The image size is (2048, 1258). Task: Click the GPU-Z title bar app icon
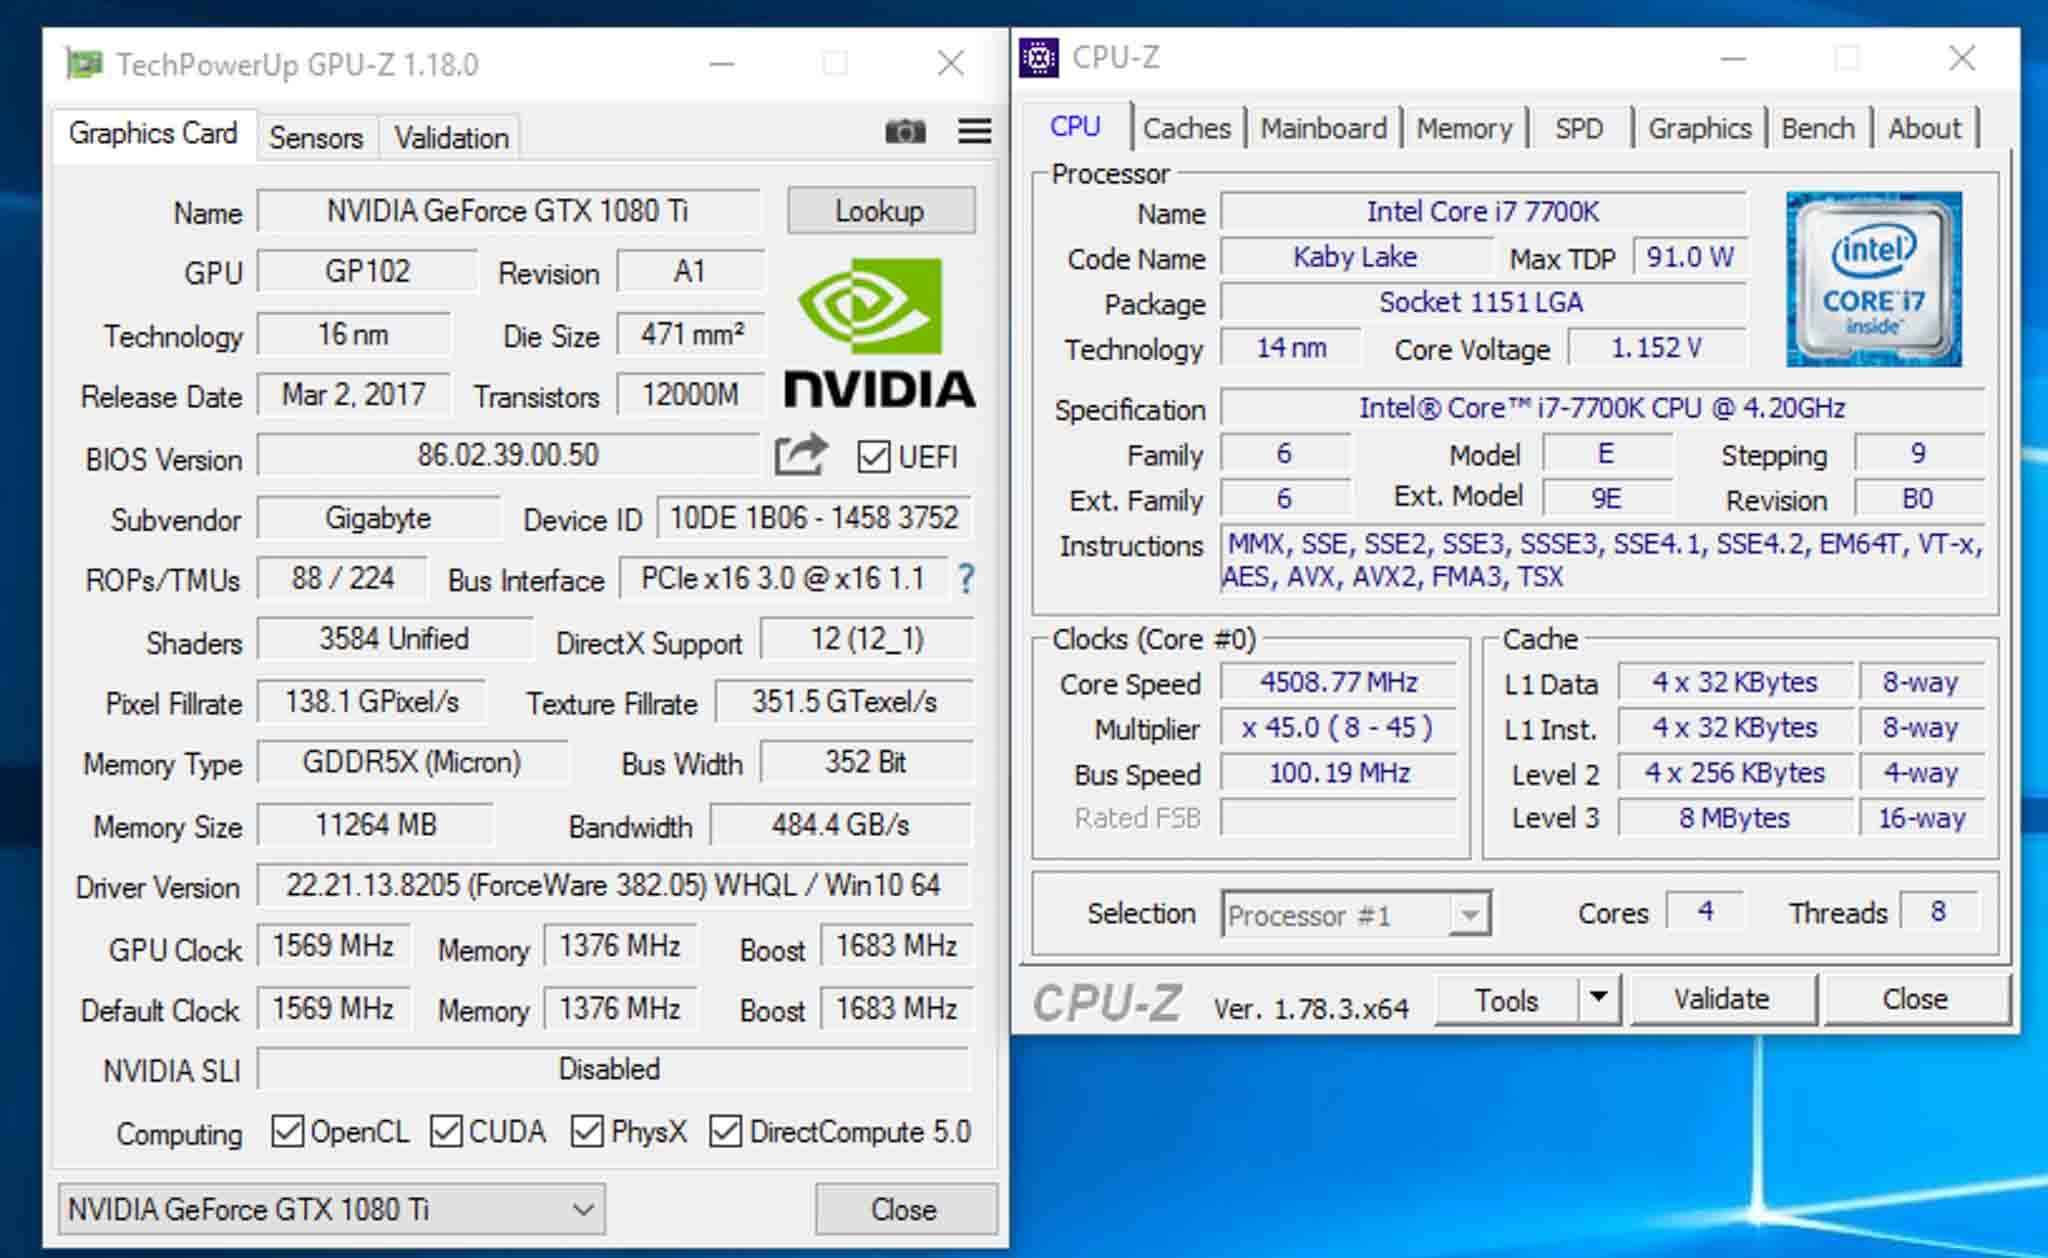click(x=84, y=64)
